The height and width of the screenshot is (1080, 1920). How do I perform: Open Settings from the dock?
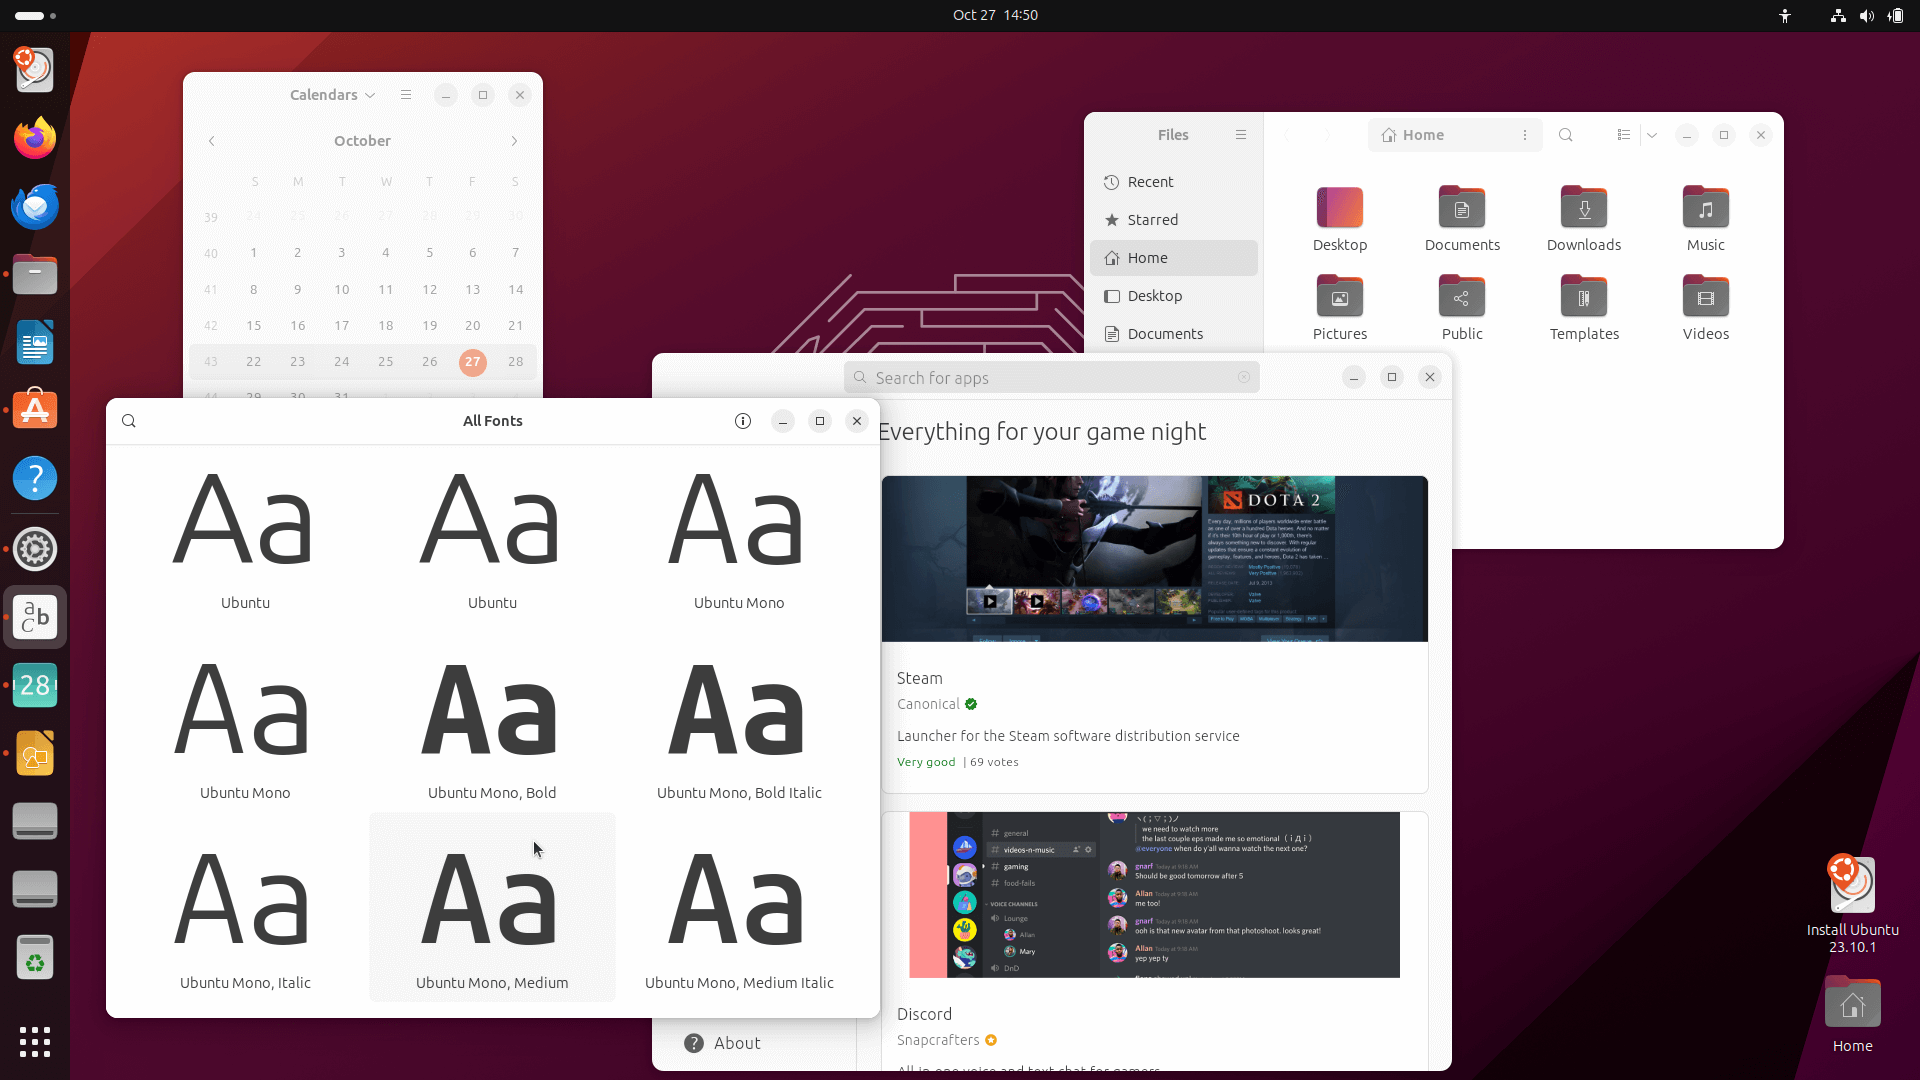click(34, 548)
